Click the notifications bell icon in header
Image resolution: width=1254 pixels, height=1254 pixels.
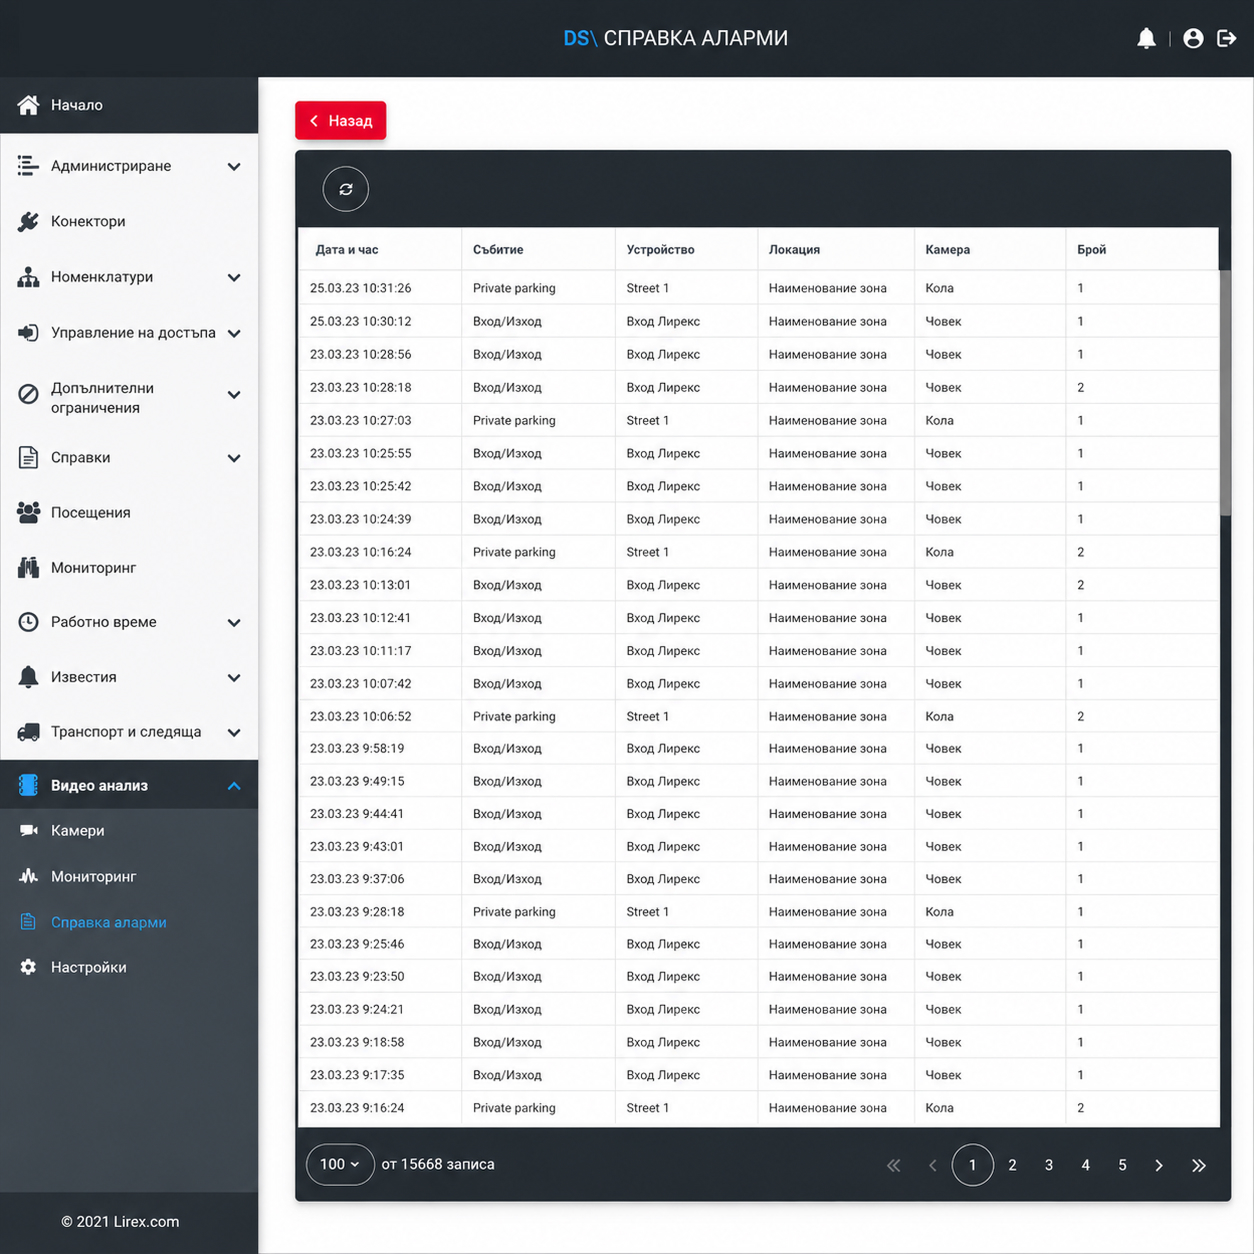(1146, 38)
